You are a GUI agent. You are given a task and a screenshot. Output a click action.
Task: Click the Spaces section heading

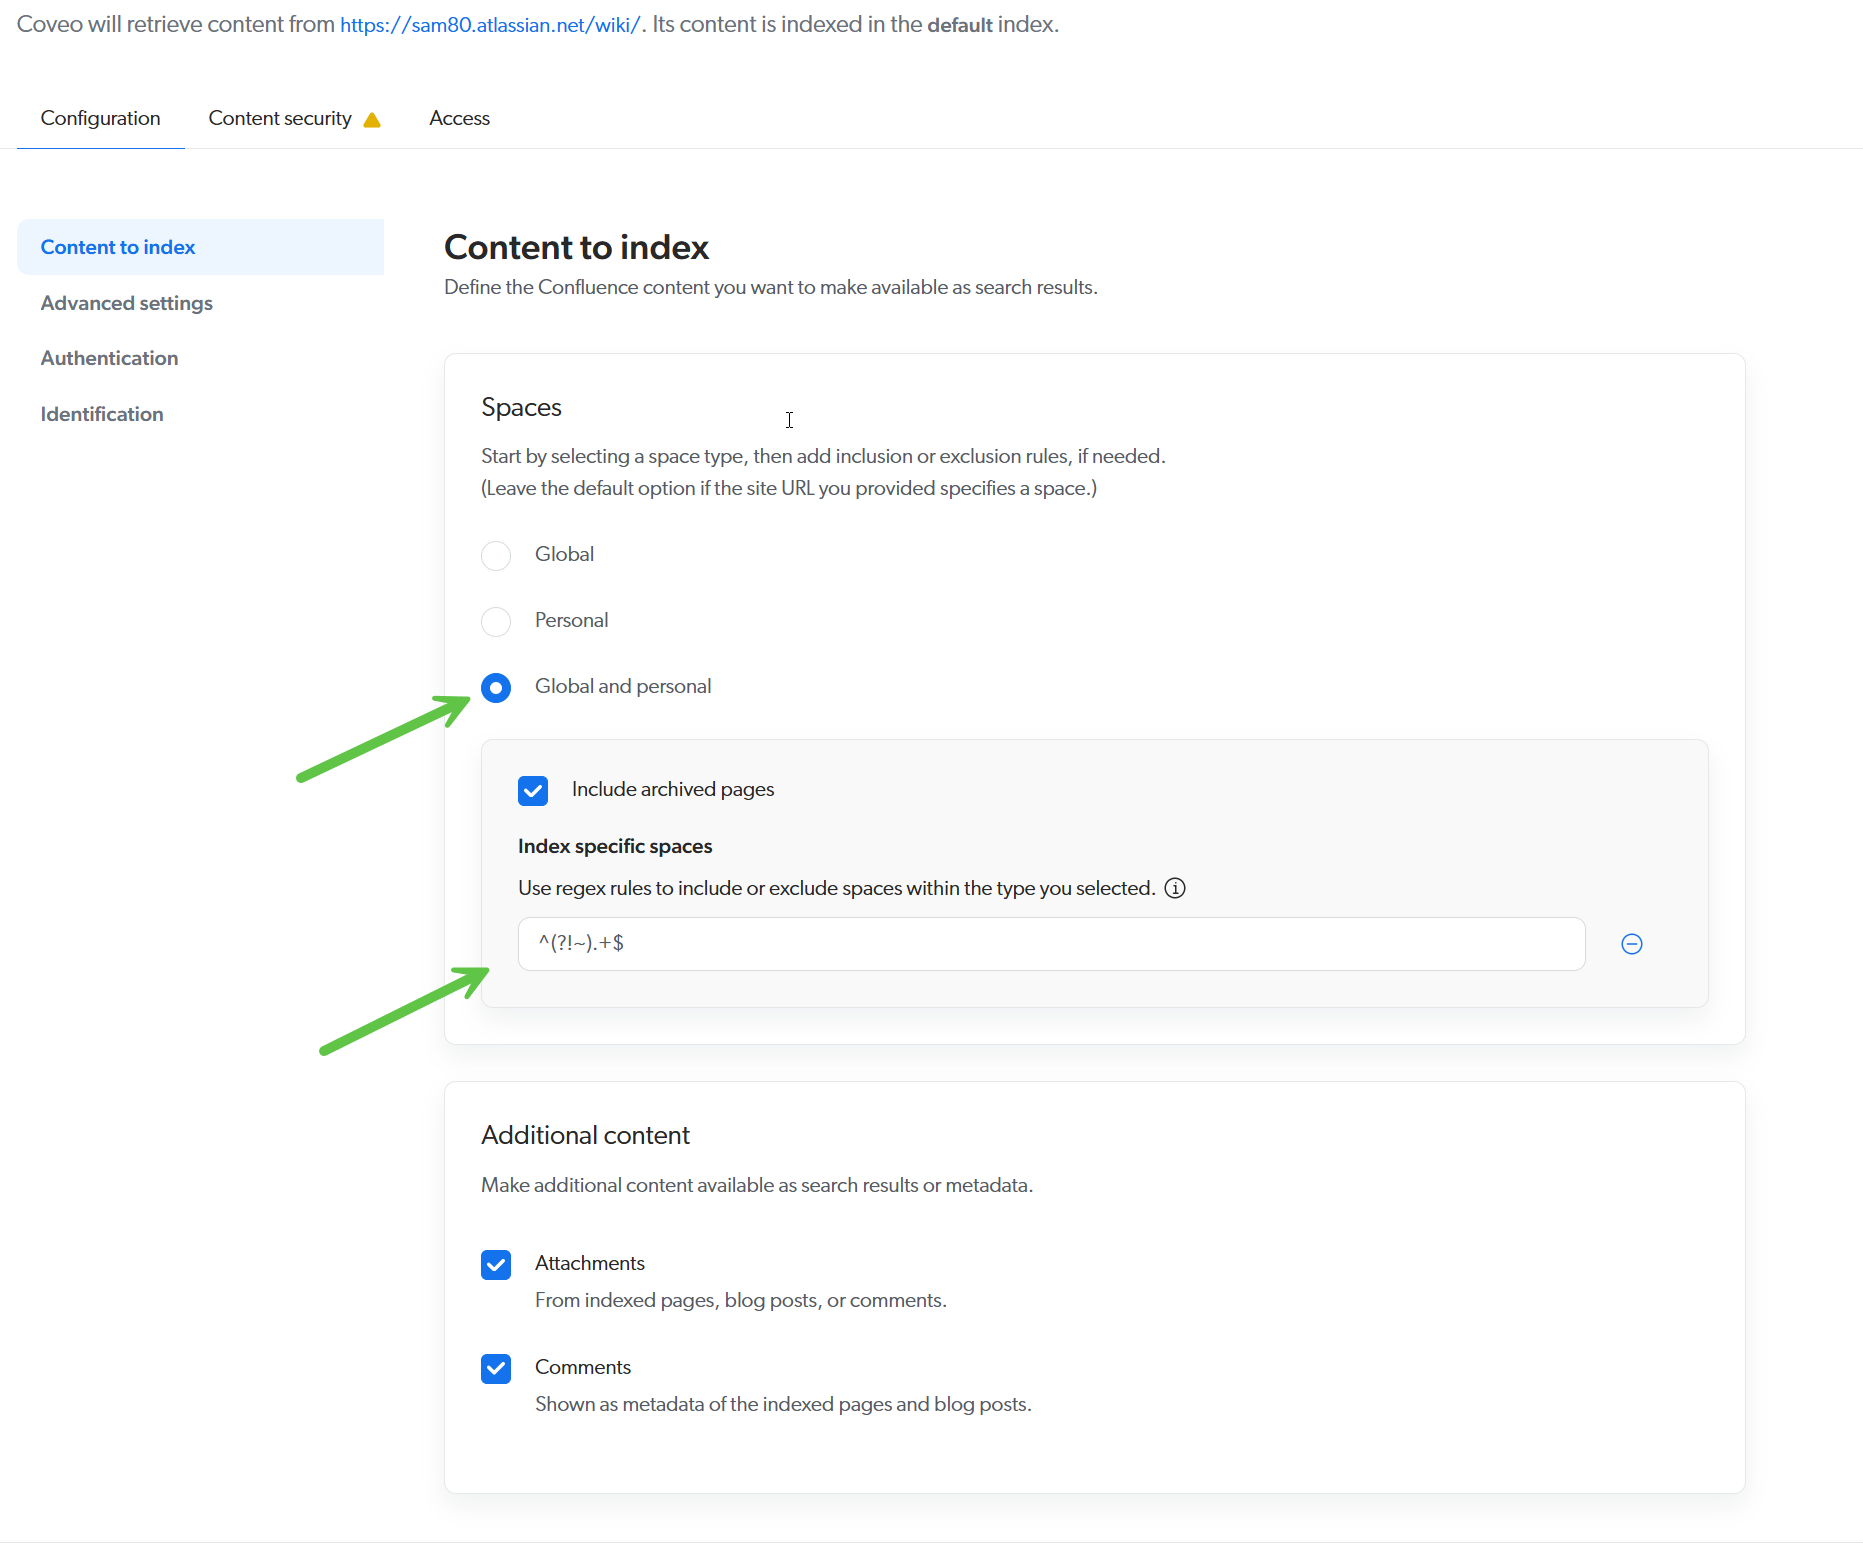pyautogui.click(x=521, y=407)
